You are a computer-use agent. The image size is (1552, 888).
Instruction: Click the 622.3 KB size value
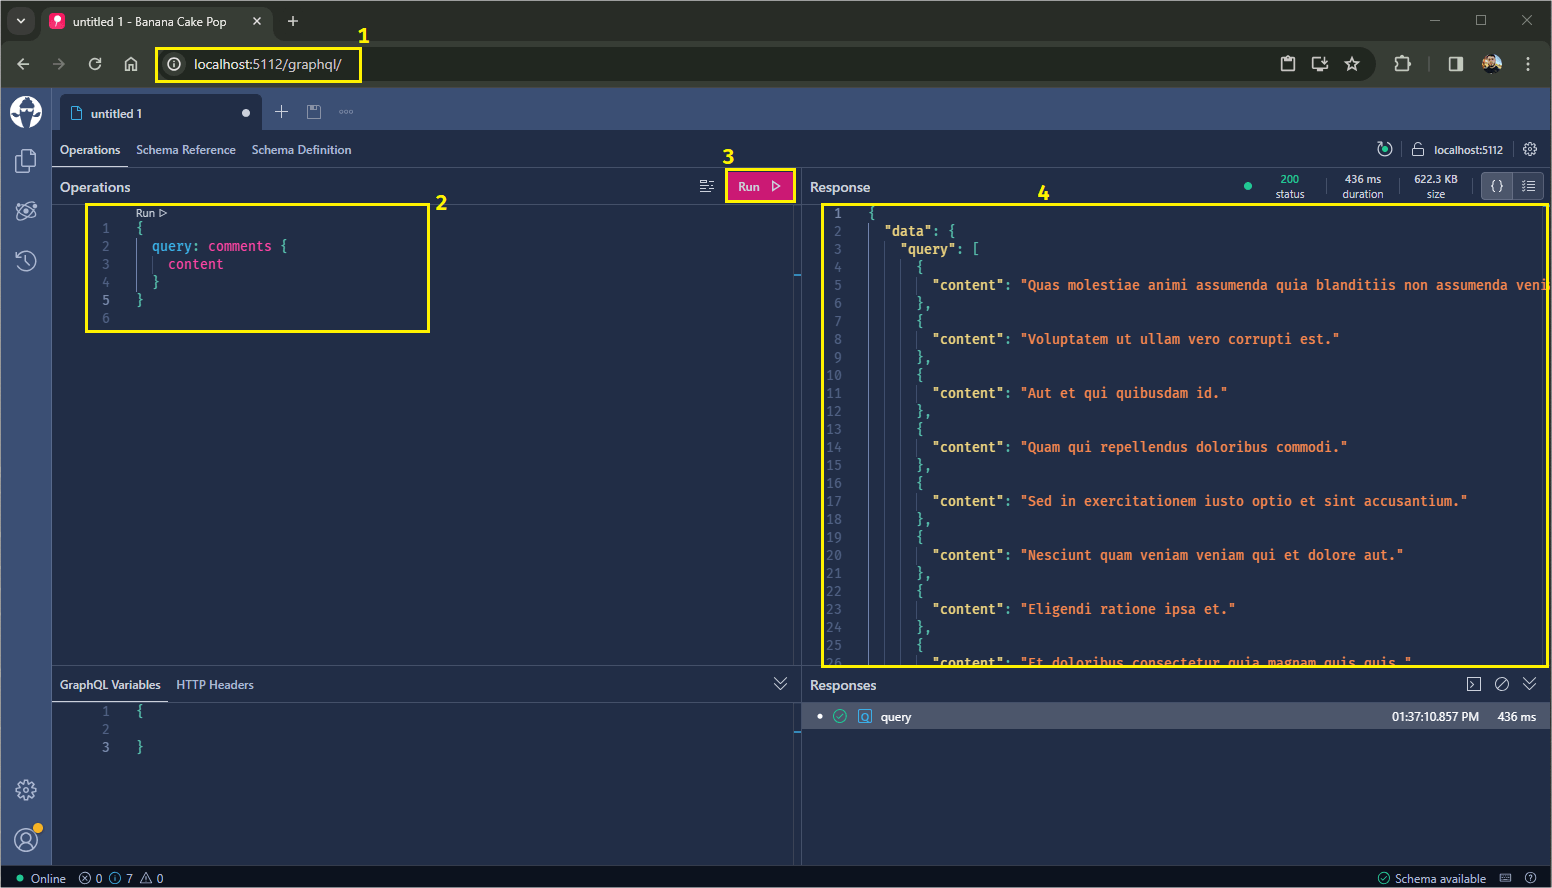1436,179
